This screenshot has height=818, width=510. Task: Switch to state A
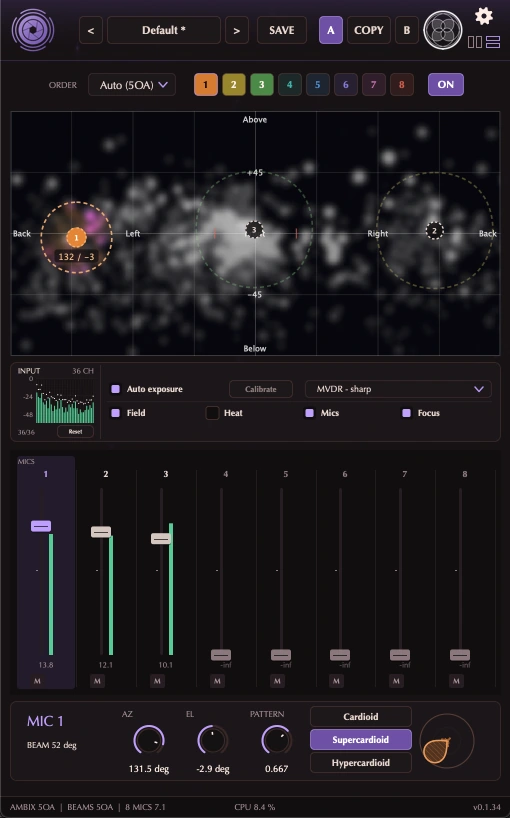[331, 30]
